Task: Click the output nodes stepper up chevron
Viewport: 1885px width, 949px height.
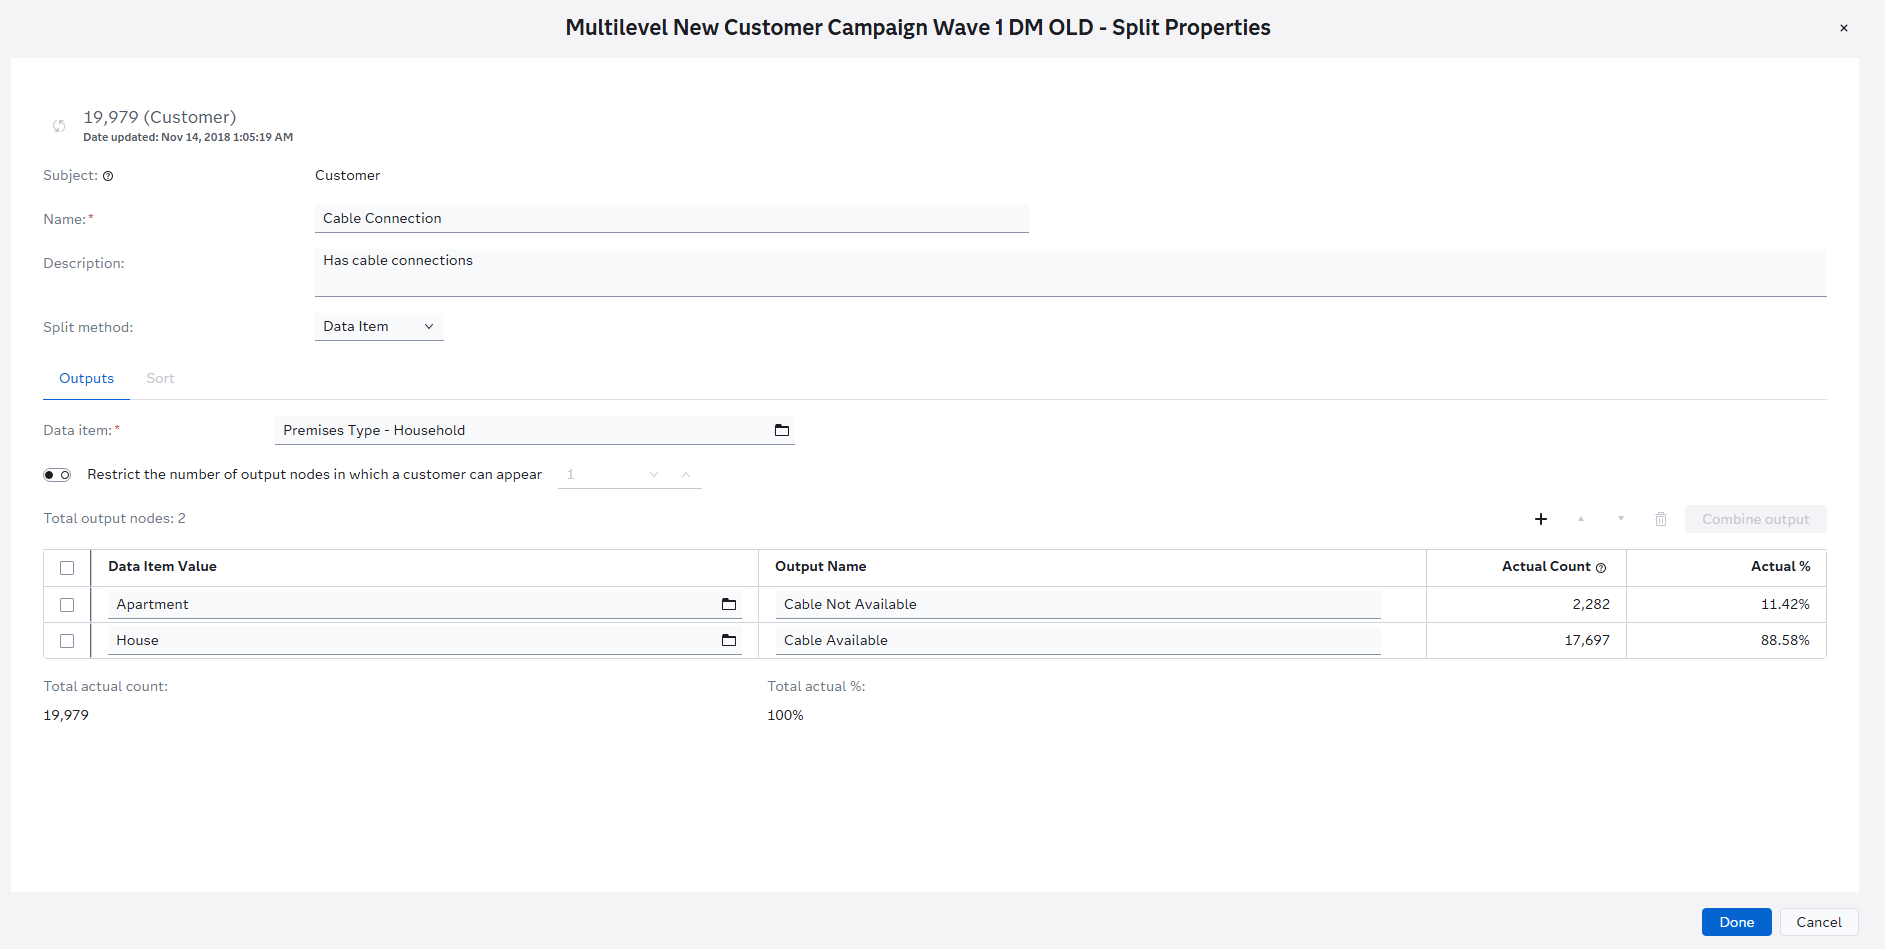Action: [x=685, y=474]
